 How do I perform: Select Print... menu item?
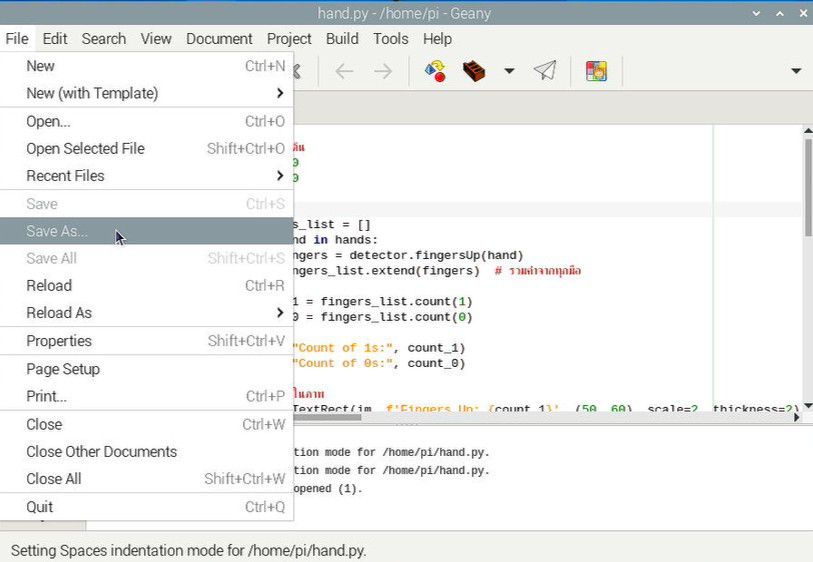pyautogui.click(x=47, y=396)
